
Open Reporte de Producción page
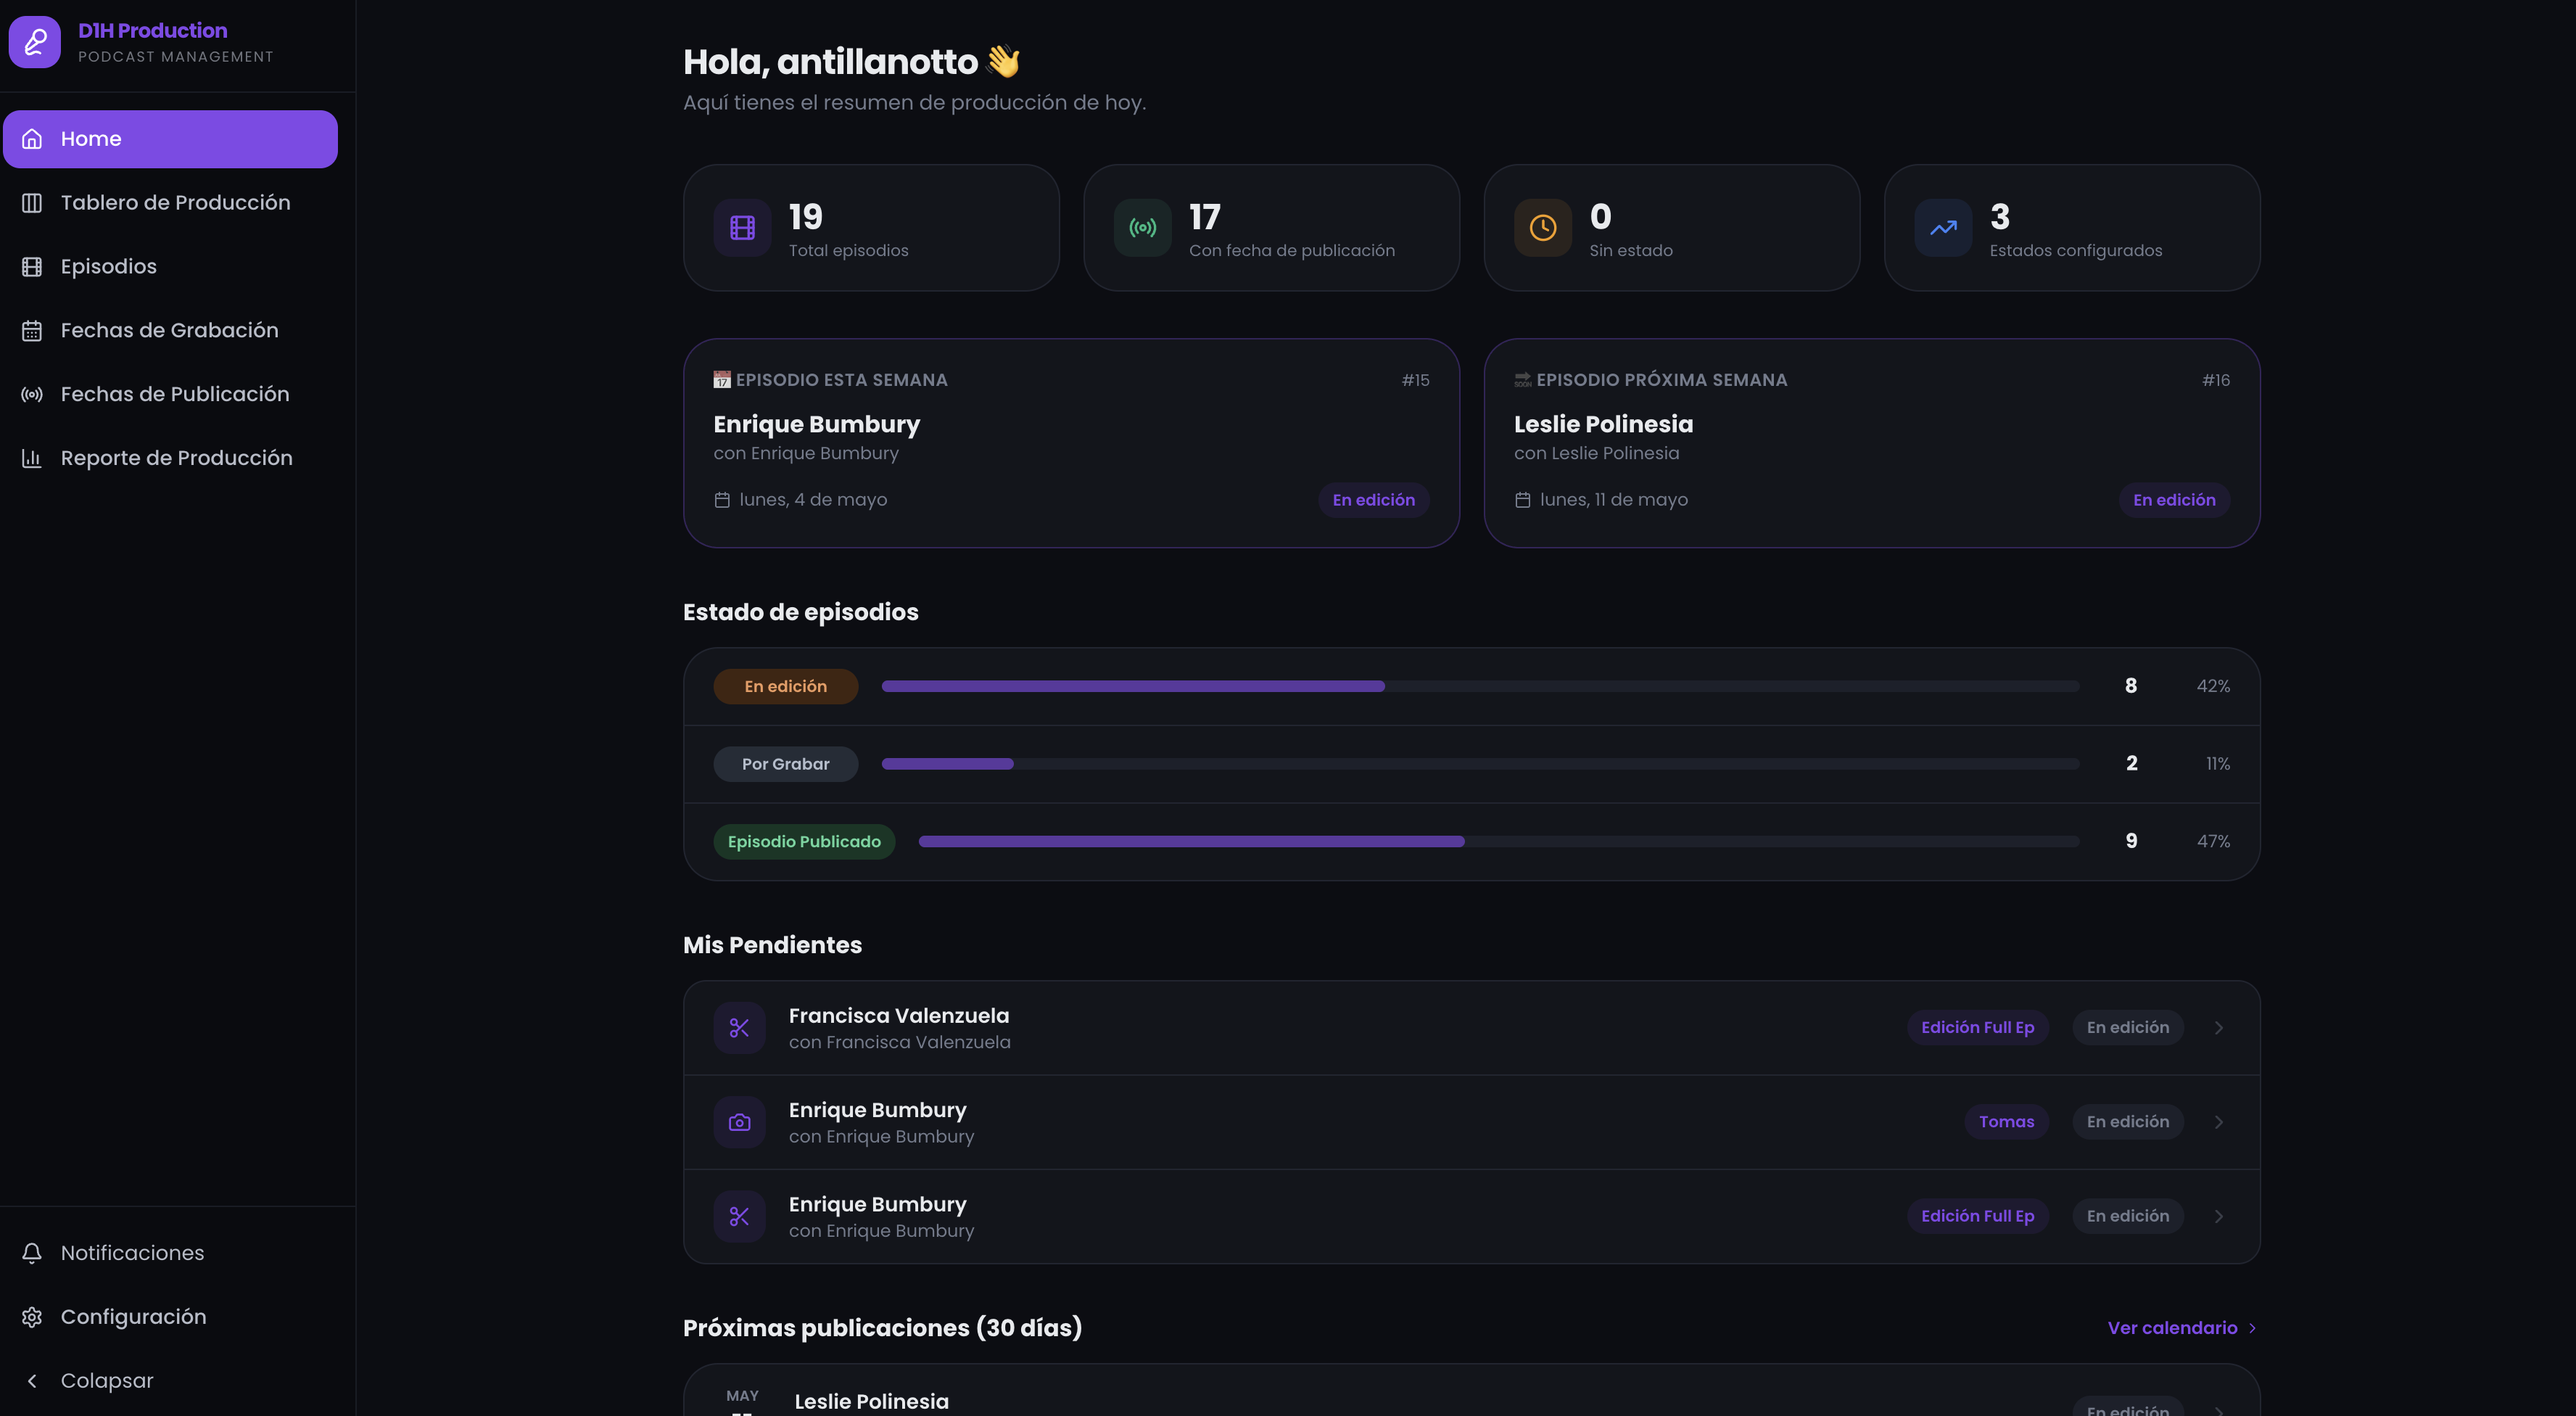click(170, 459)
